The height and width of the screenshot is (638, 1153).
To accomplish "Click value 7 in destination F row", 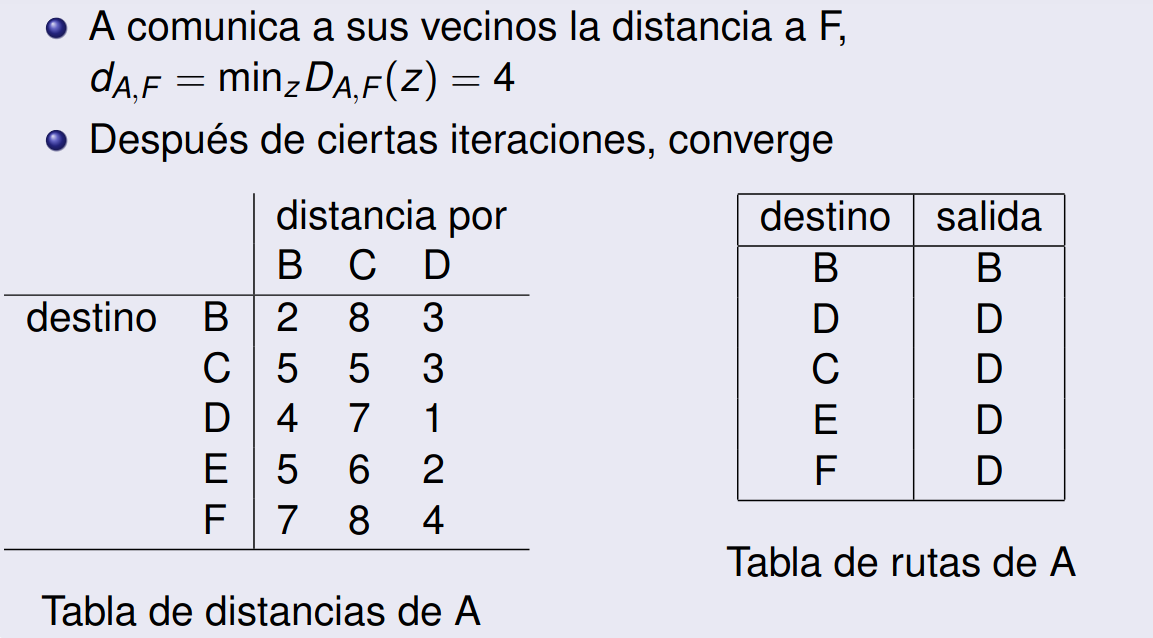I will point(287,521).
